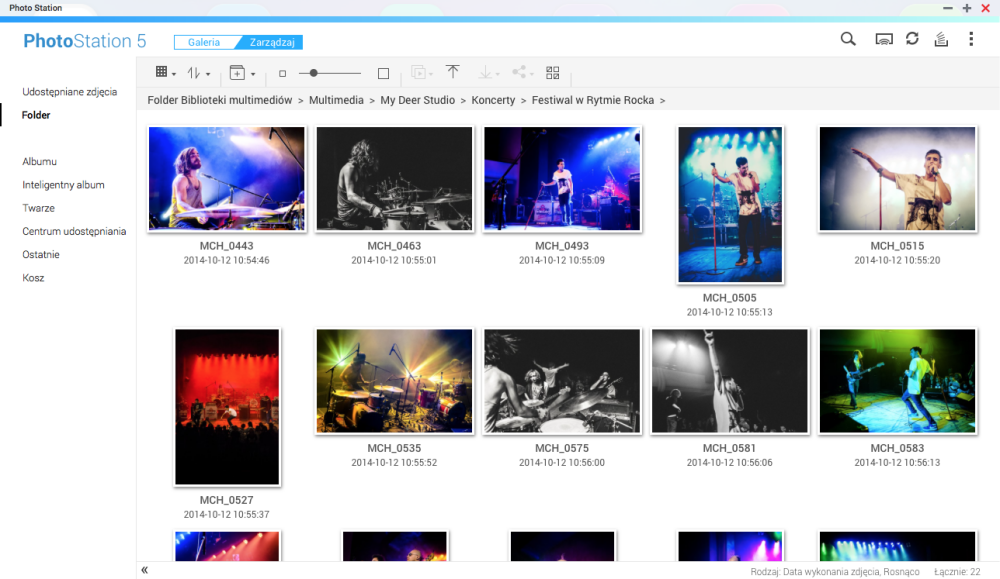Select thumbnail MCH_0581
This screenshot has width=1000, height=579.
tap(730, 381)
